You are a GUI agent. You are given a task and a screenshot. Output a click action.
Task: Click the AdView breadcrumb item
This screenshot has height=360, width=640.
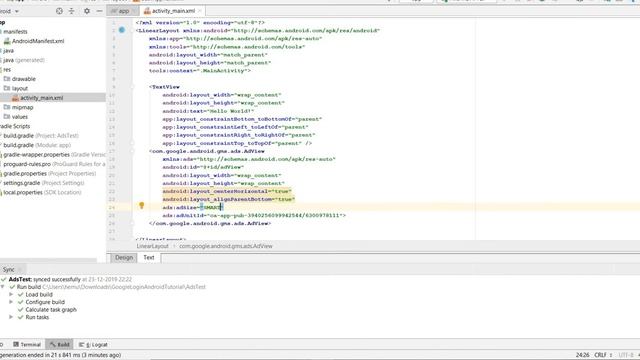click(x=226, y=246)
